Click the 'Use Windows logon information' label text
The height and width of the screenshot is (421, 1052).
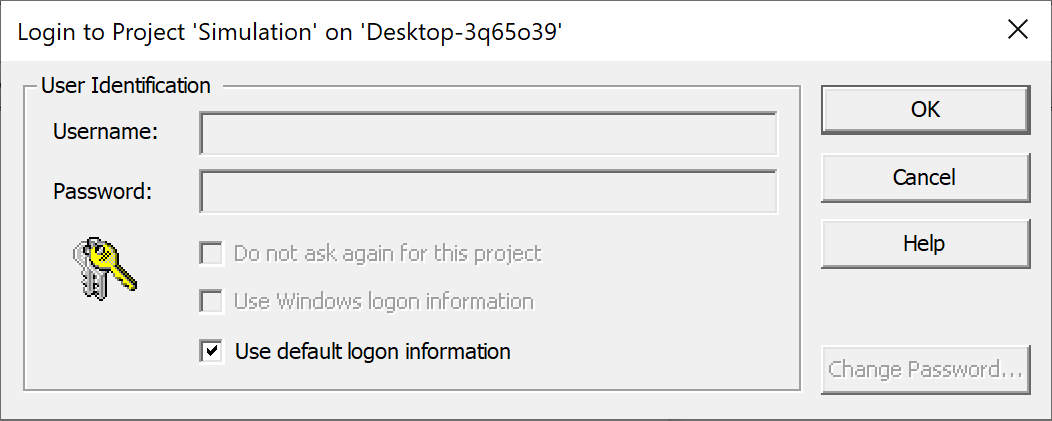383,302
